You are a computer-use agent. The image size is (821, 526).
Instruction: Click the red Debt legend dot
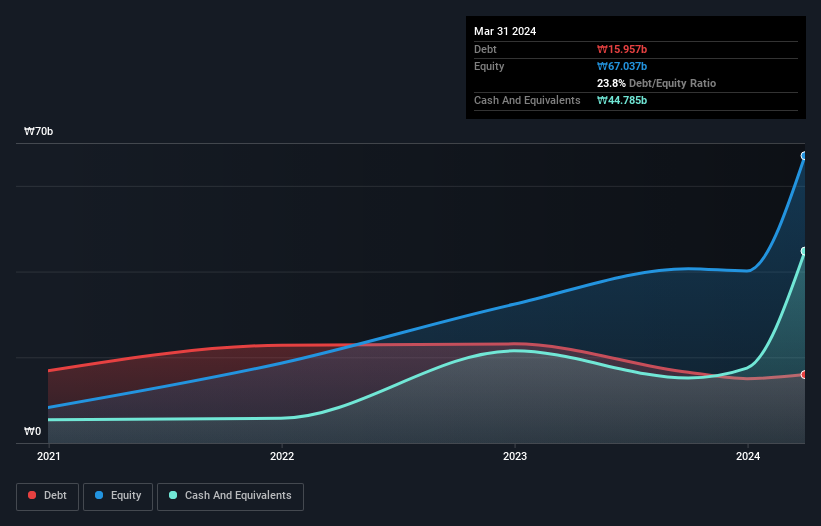tap(32, 495)
